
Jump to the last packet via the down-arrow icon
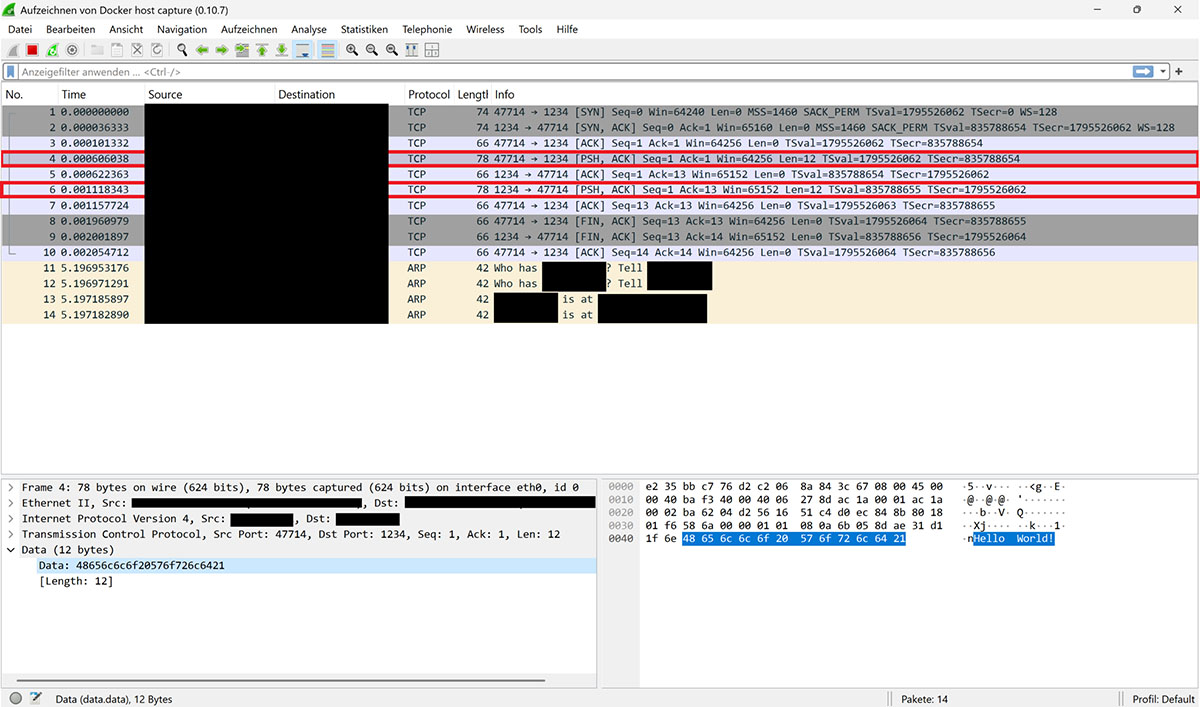280,50
